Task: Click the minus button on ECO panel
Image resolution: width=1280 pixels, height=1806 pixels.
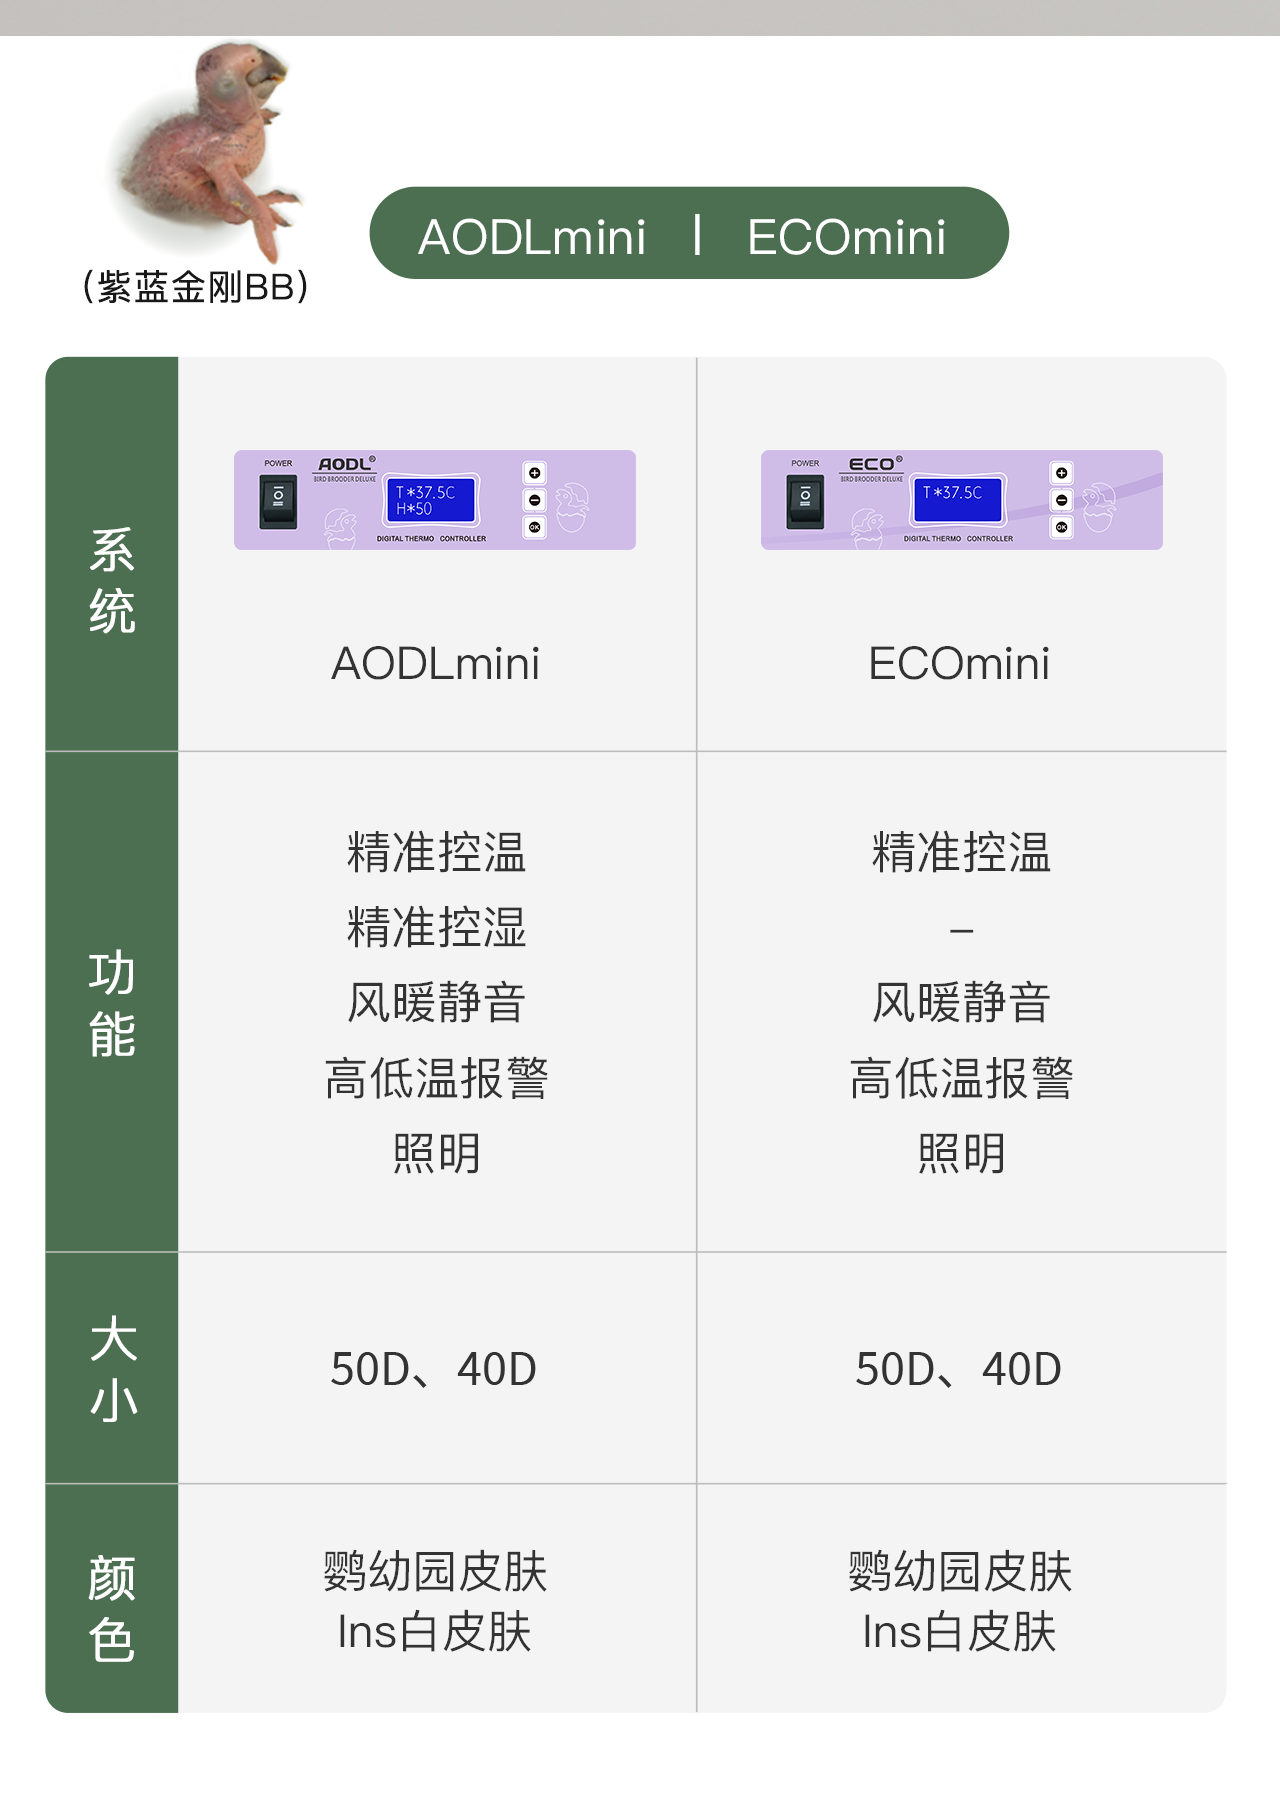Action: pyautogui.click(x=1061, y=500)
